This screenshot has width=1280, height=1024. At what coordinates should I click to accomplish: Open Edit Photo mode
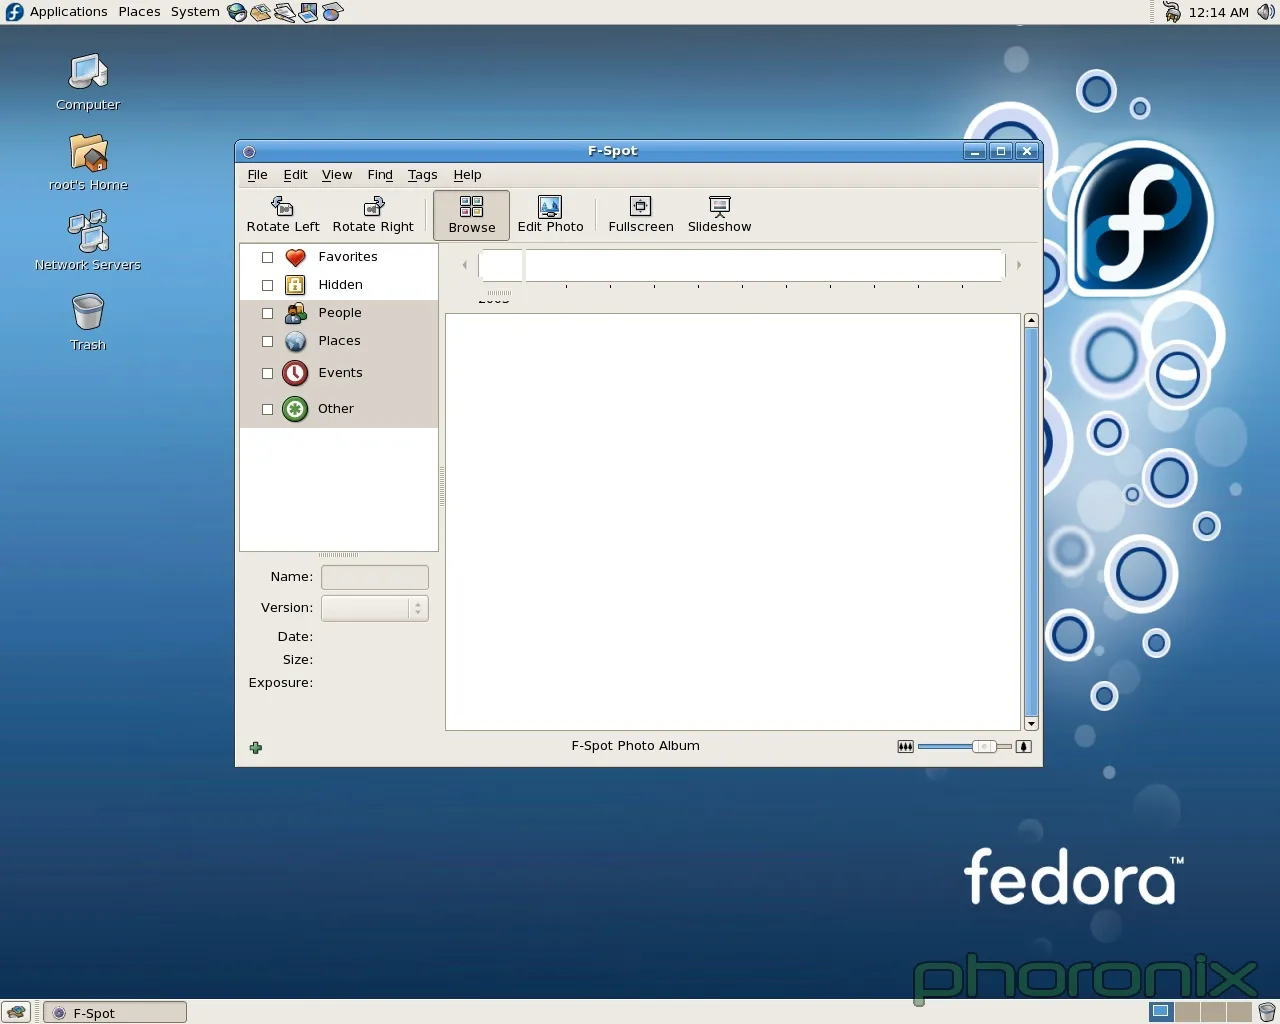pos(550,215)
